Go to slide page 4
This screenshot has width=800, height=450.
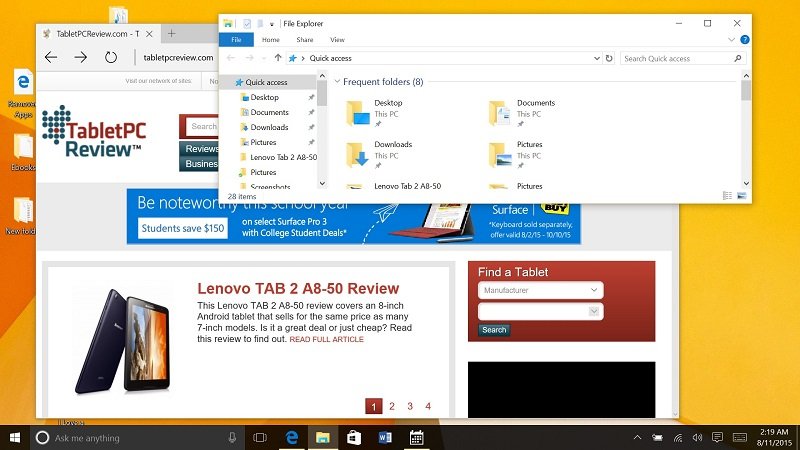point(428,406)
